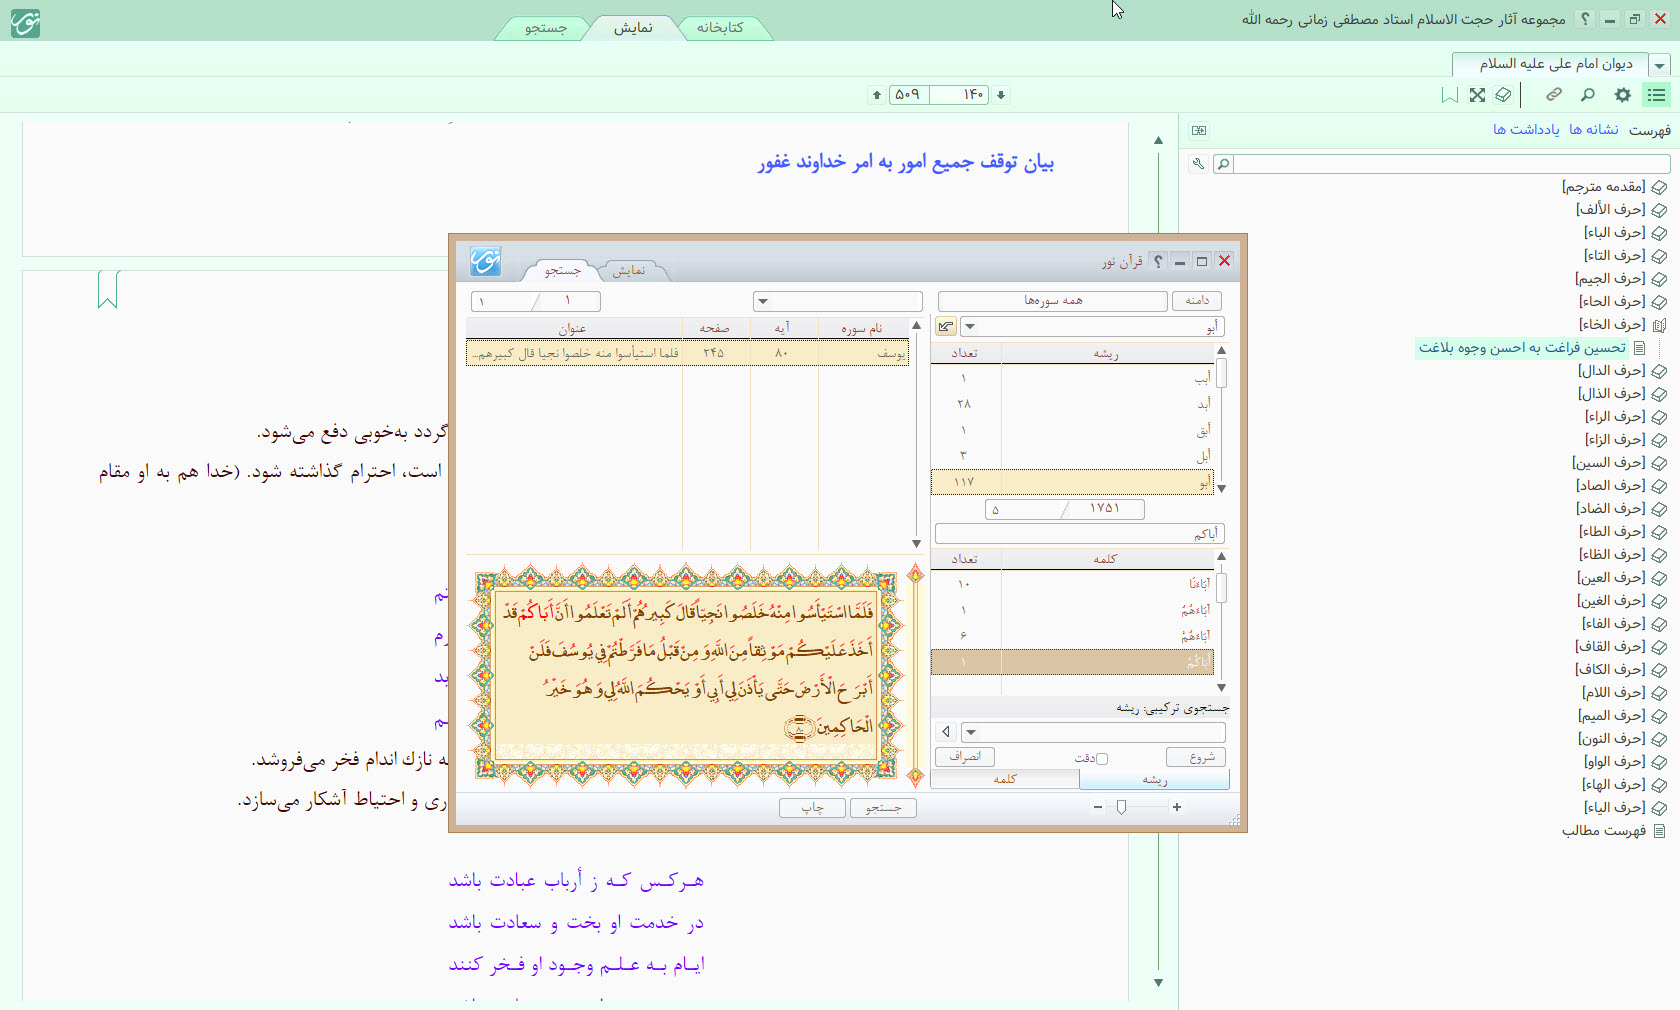Click the bookmark icon in main toolbar

(1449, 95)
